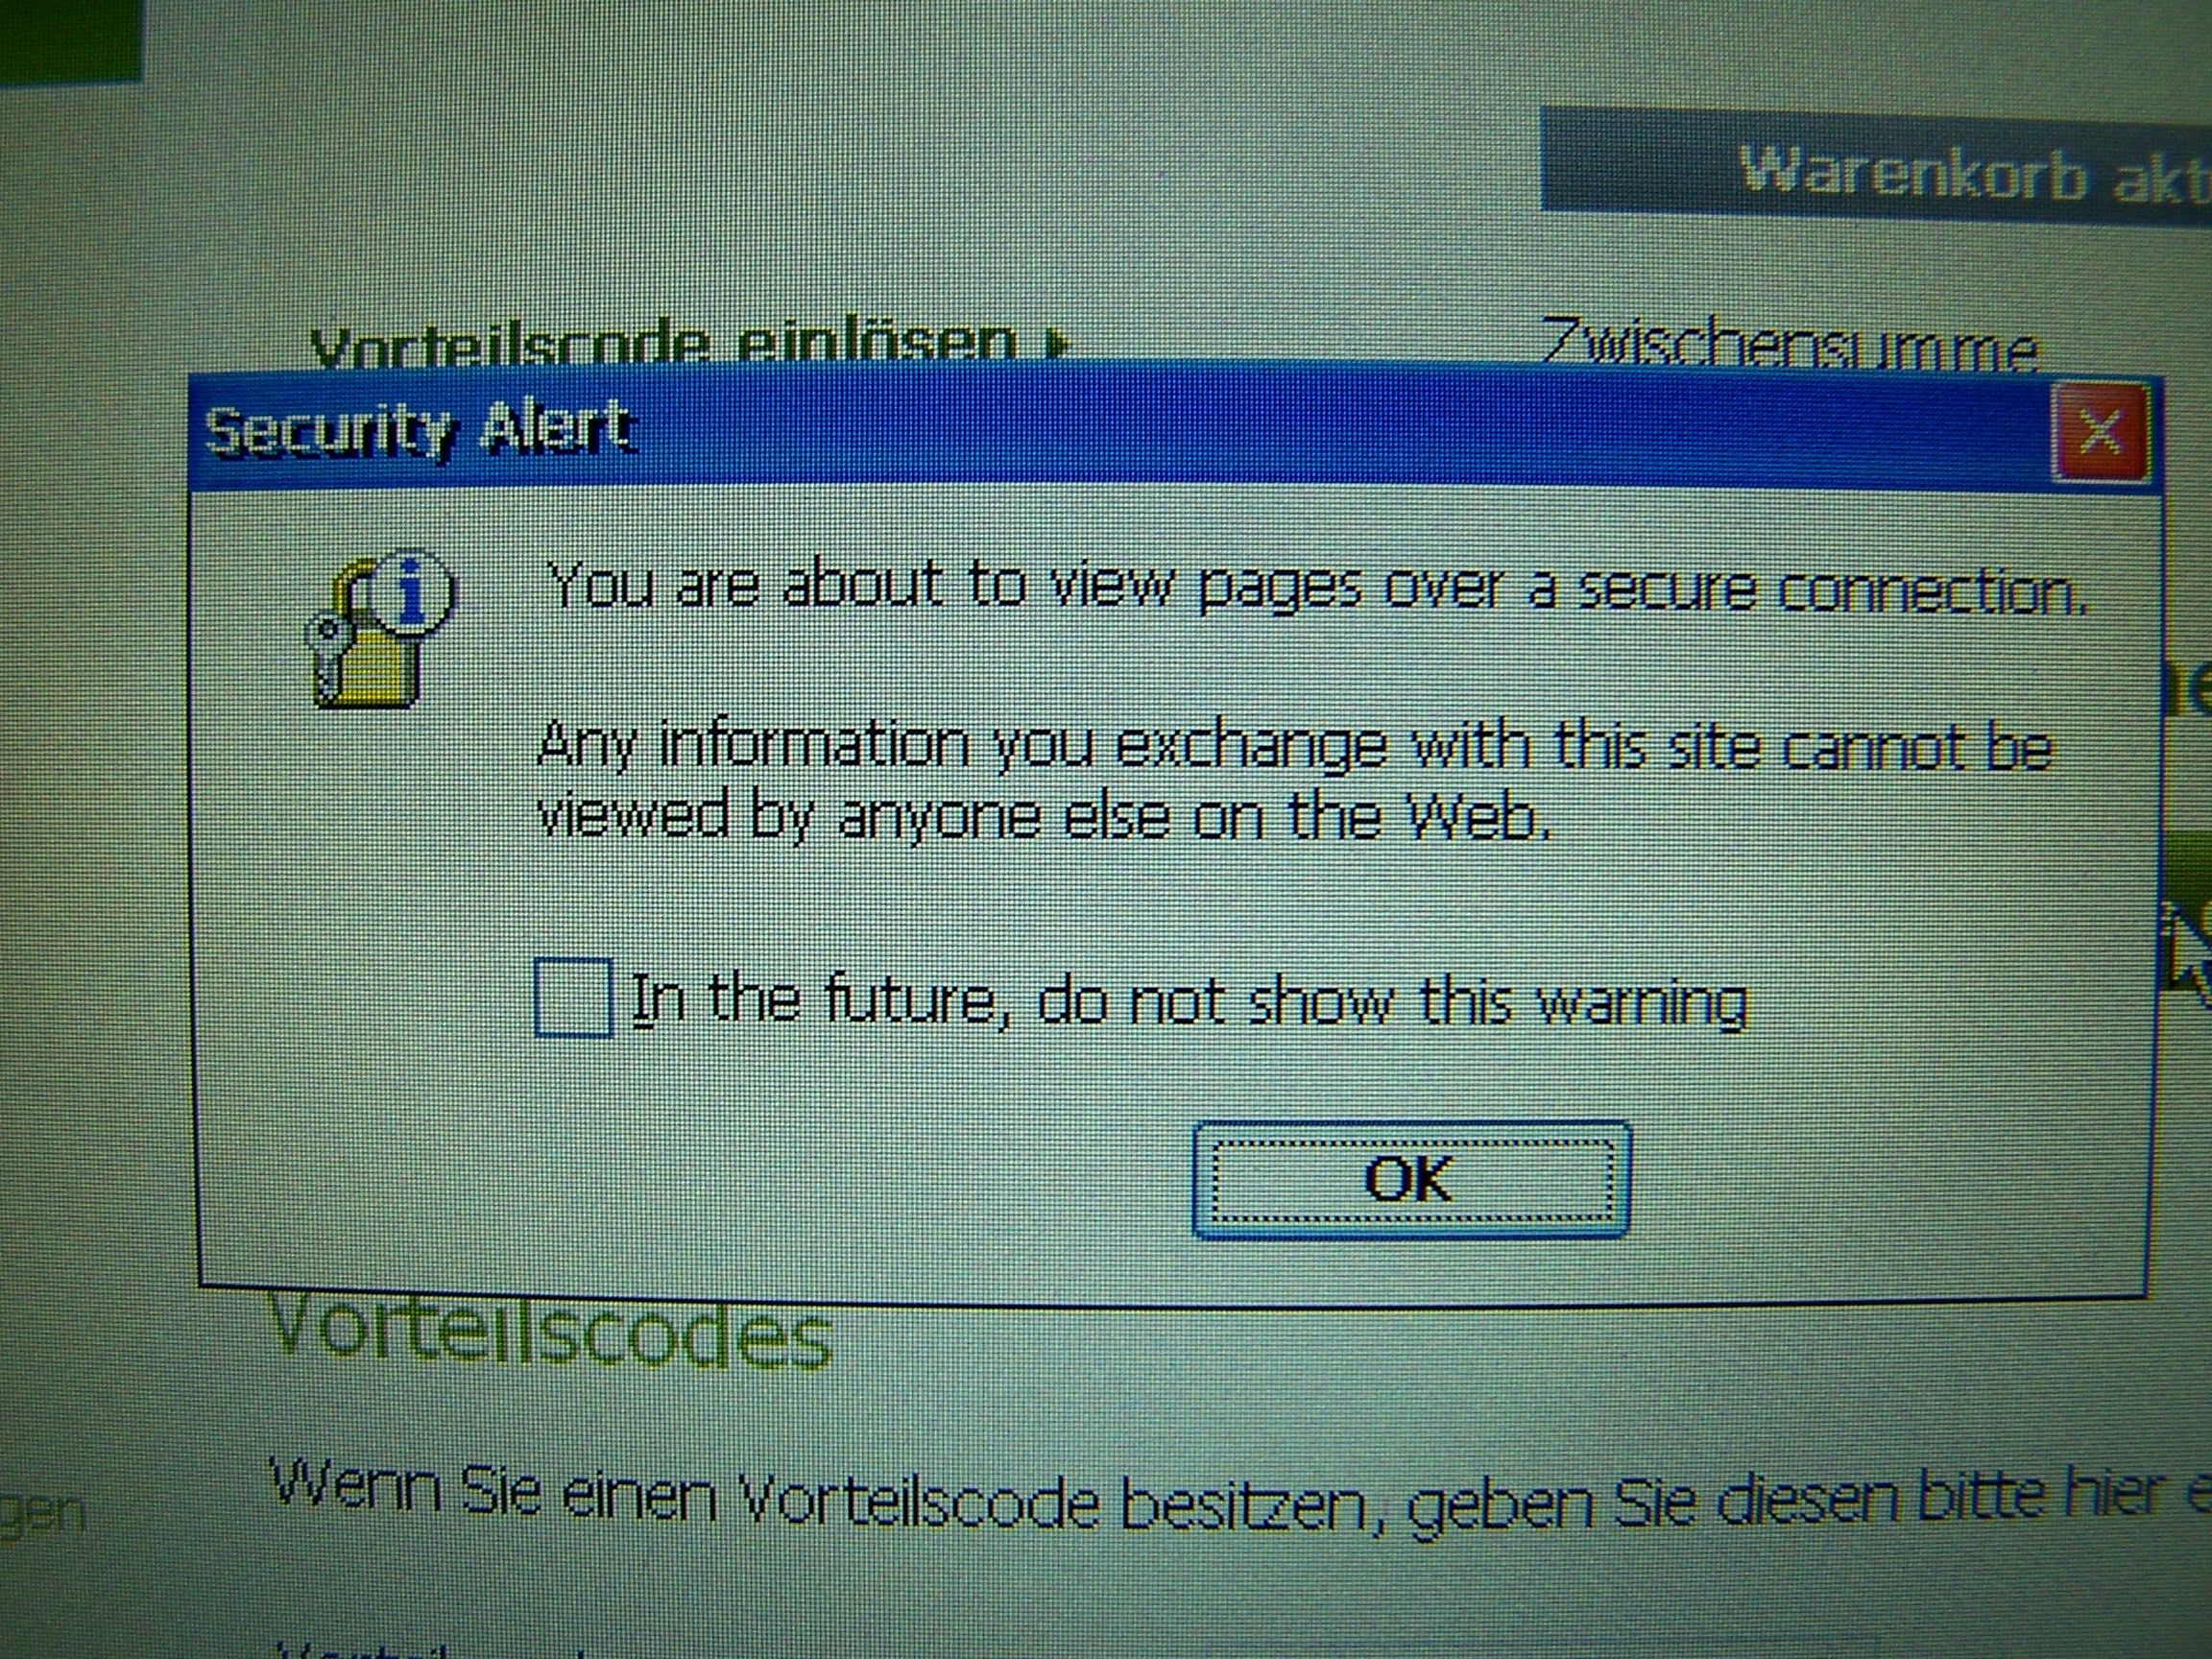Viewport: 2212px width, 1659px height.
Task: Click the "You are about to view pages" message
Action: [1318, 586]
